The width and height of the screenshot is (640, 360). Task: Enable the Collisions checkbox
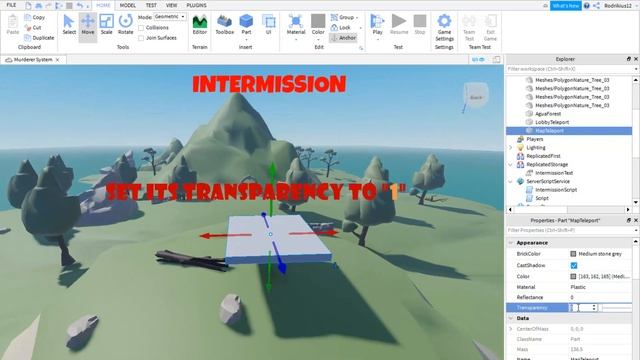pos(141,28)
